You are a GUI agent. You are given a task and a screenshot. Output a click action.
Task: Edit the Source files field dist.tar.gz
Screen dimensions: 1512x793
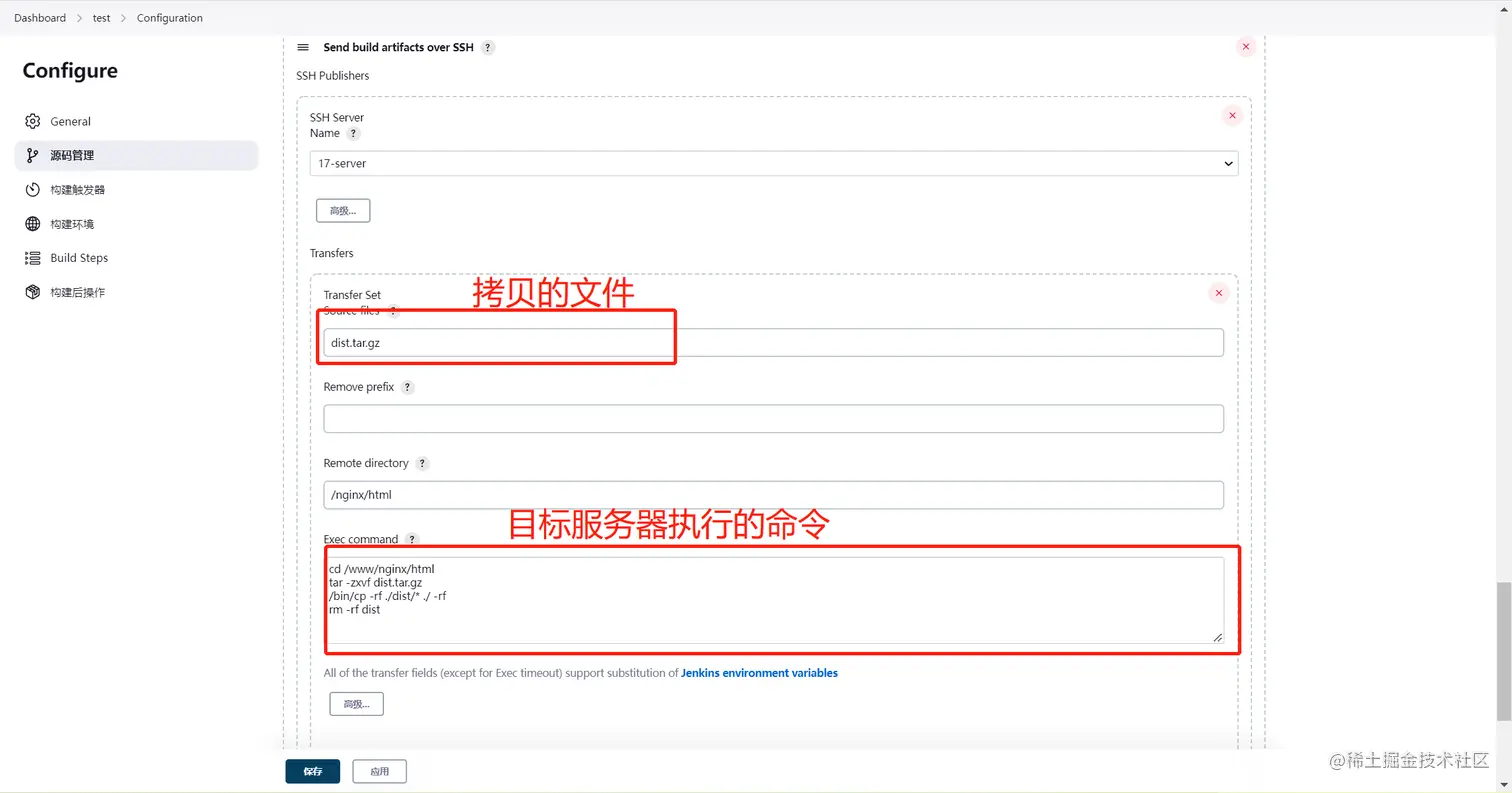[x=773, y=342]
